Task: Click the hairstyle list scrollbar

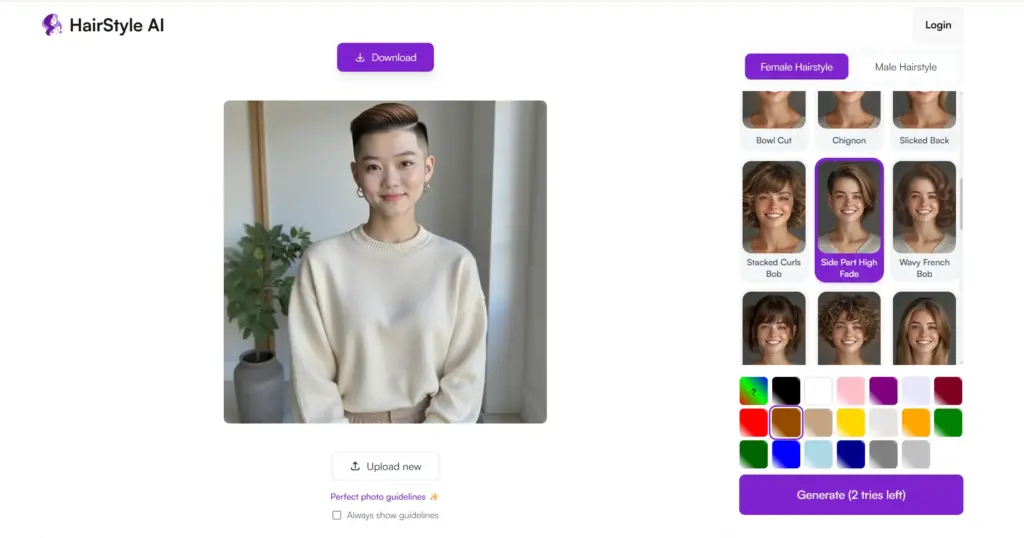Action: [x=961, y=204]
